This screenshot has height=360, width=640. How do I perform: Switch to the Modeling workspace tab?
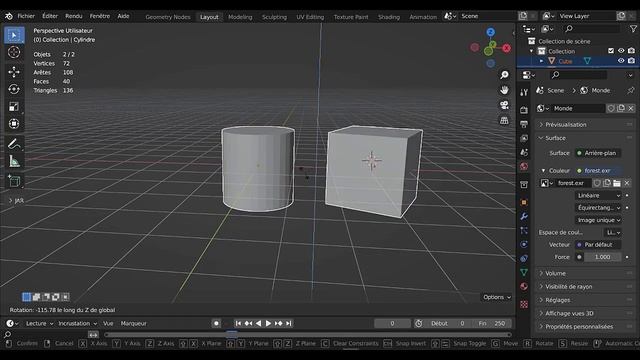(240, 17)
